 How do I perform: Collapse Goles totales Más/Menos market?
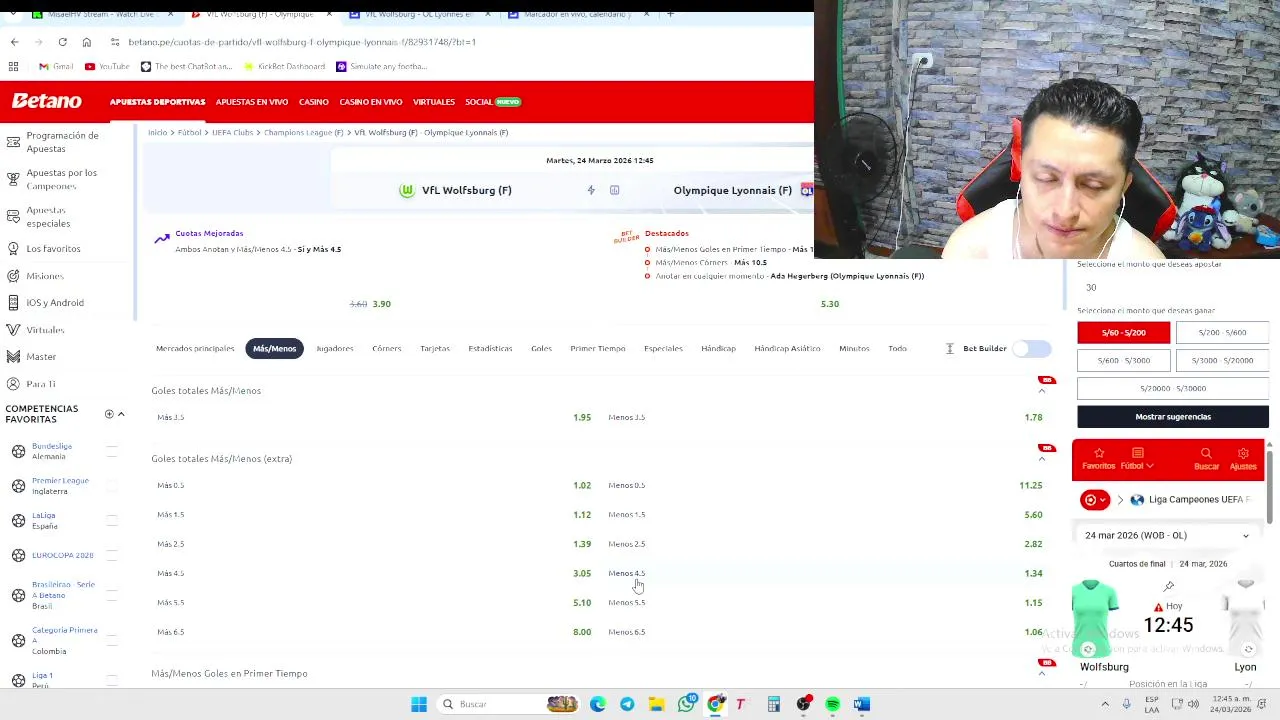click(x=1042, y=391)
